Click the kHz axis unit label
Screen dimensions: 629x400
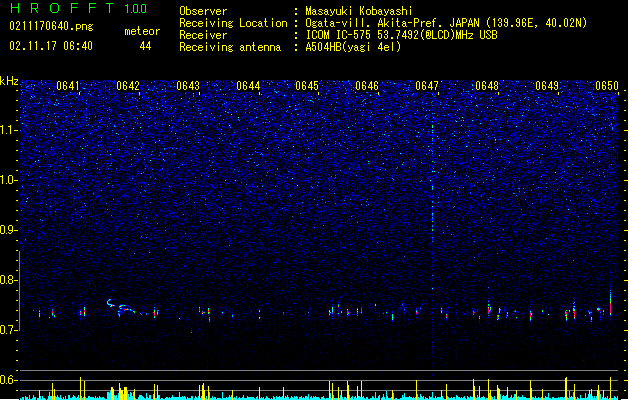pyautogui.click(x=9, y=81)
